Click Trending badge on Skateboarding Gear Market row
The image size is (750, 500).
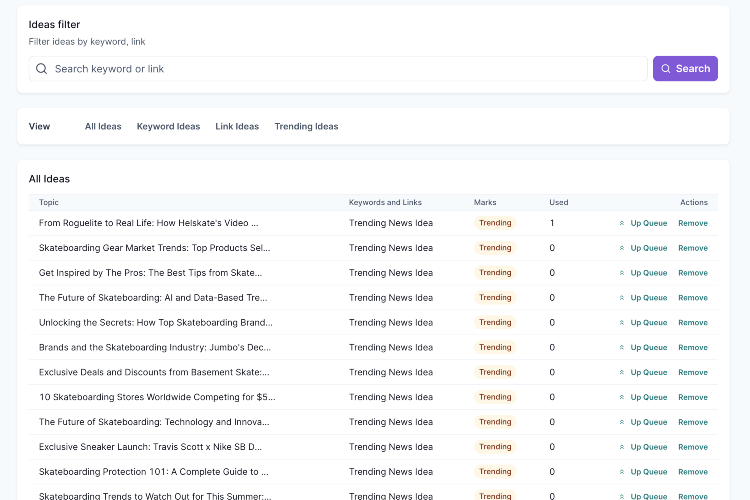coord(495,248)
